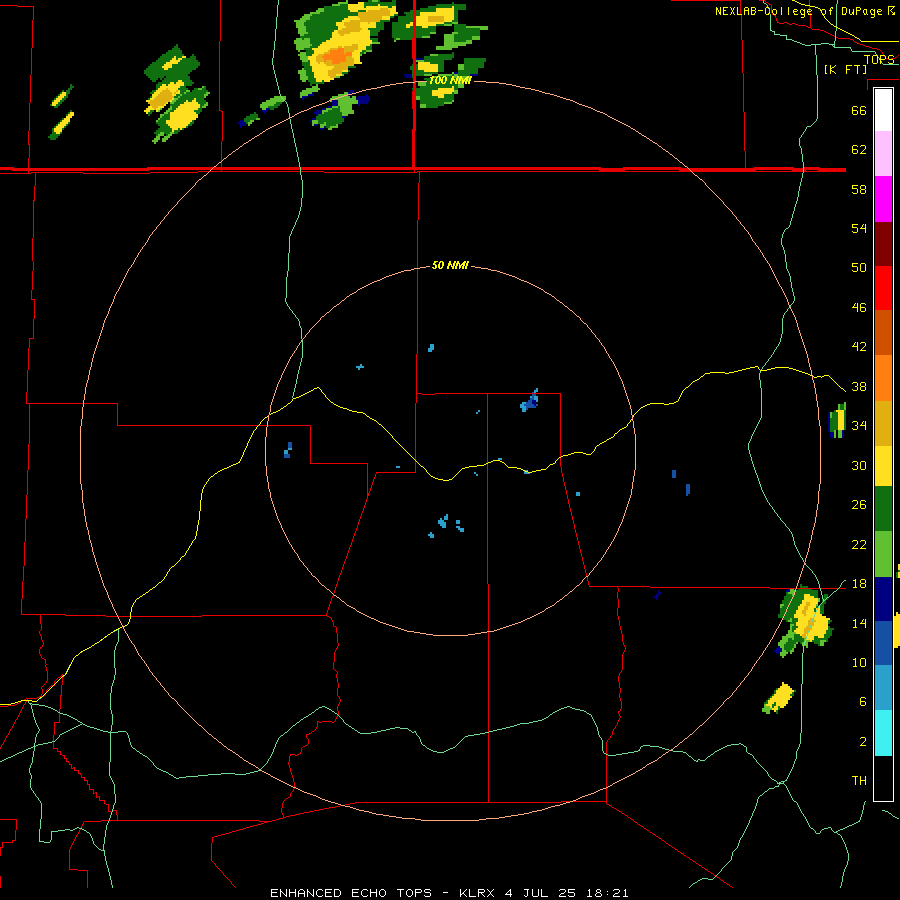Screen dimensions: 900x900
Task: Click the dark green swatch above 22
Action: [x=883, y=509]
